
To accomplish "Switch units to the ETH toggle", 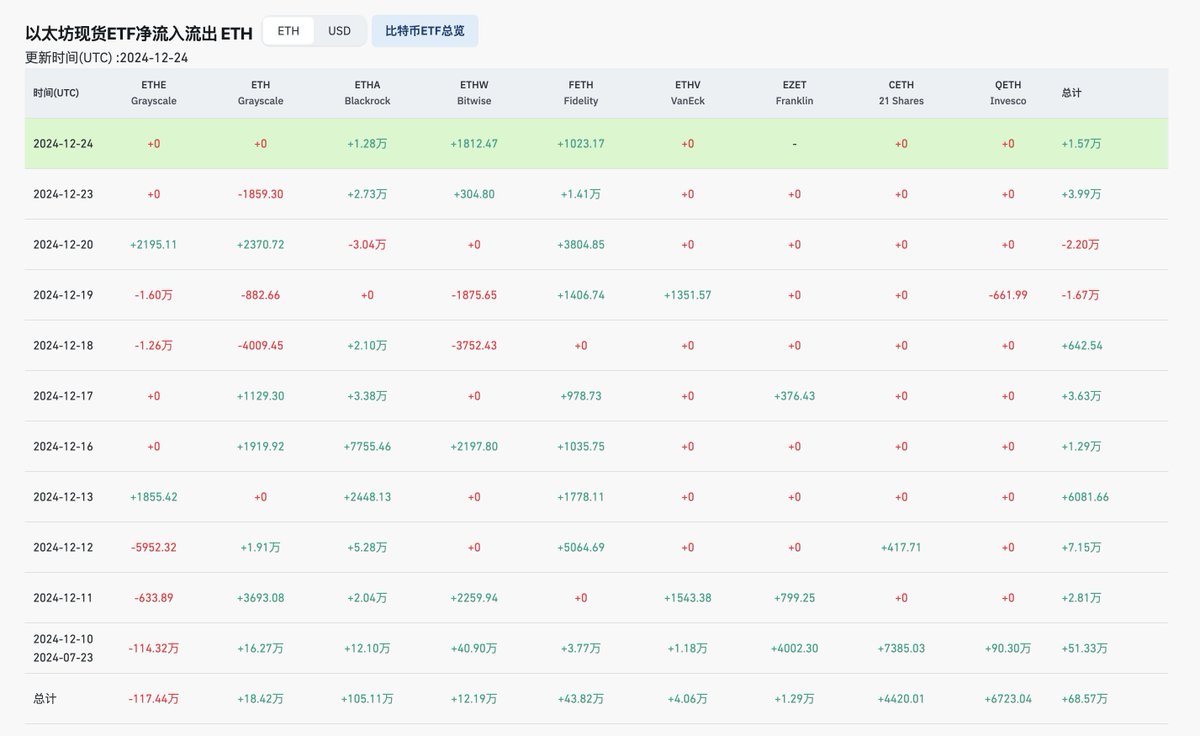I will [x=289, y=30].
